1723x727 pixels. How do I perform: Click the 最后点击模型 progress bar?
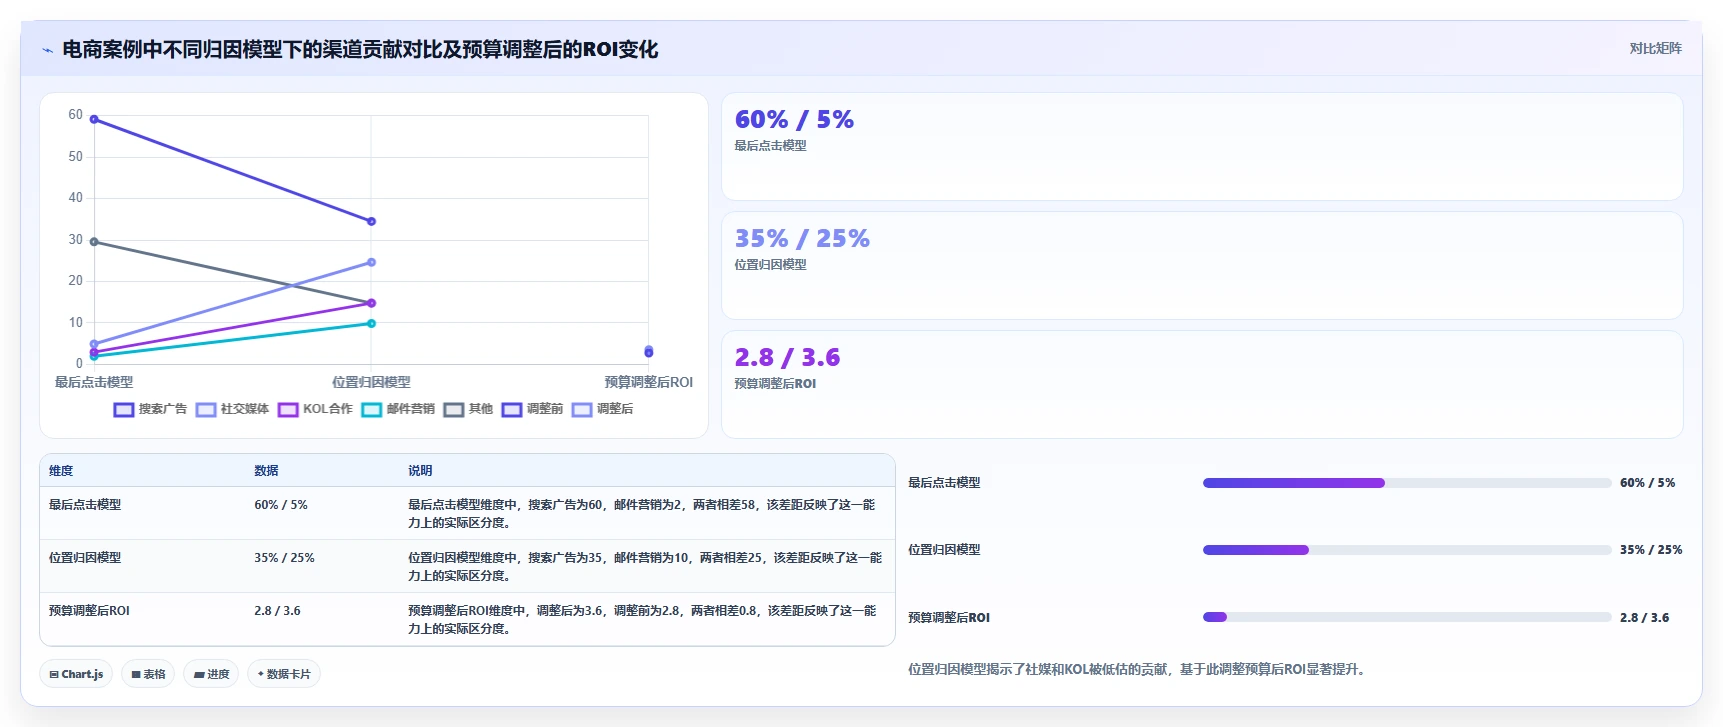tap(1407, 483)
